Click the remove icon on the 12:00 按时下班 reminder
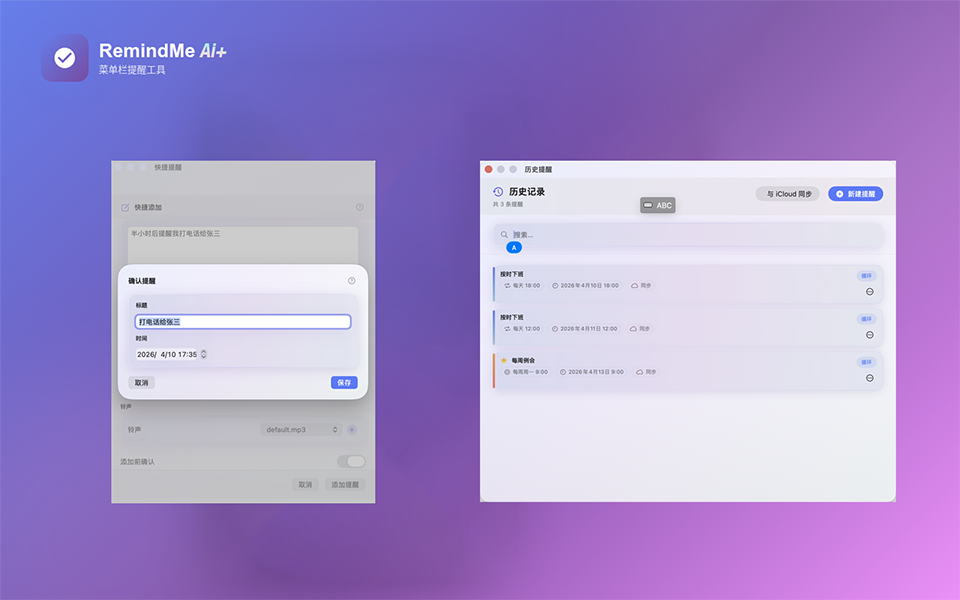 (869, 335)
